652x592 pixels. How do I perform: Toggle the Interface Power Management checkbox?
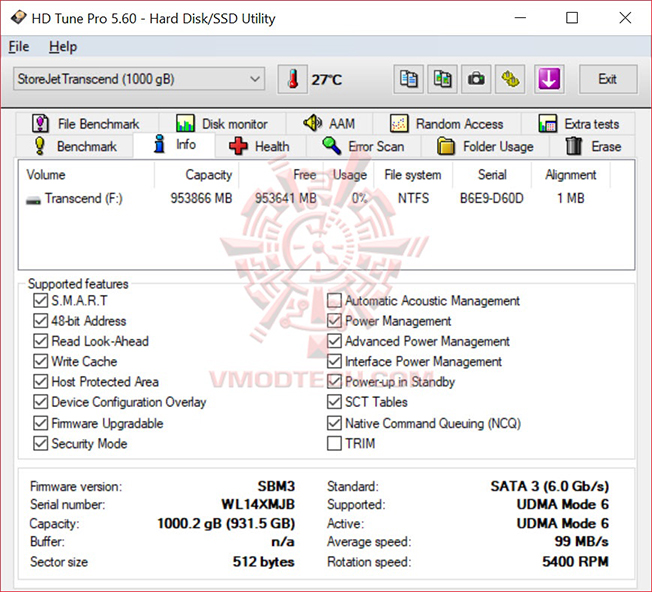click(x=334, y=361)
